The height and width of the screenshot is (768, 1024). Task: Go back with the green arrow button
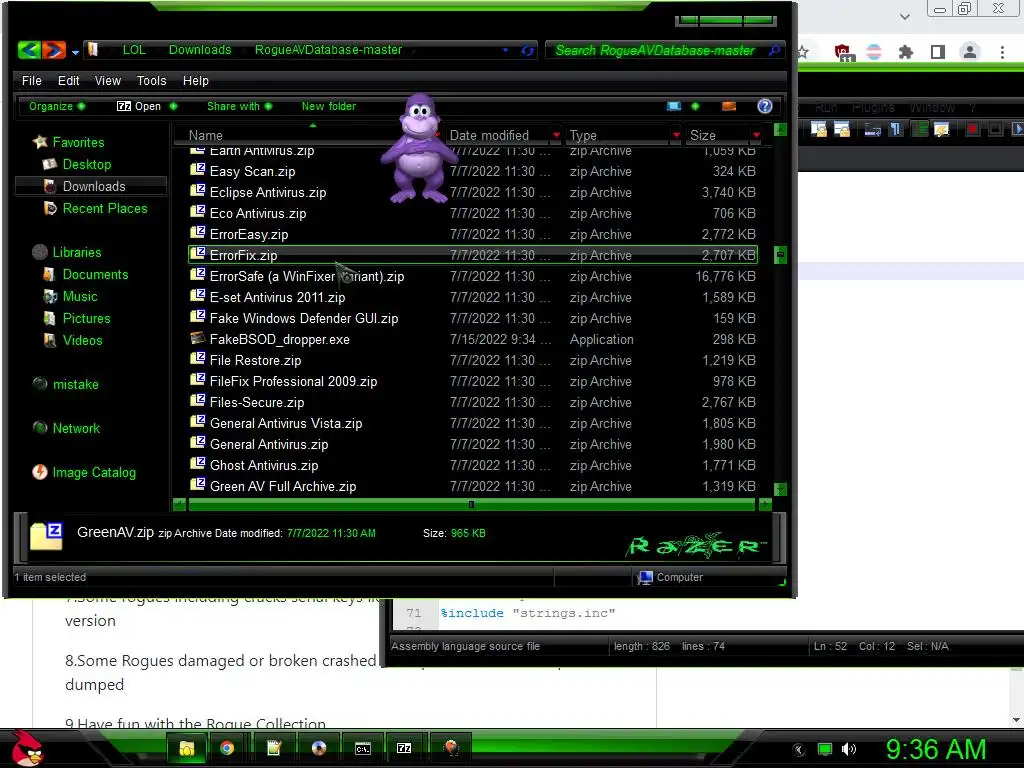(x=29, y=50)
